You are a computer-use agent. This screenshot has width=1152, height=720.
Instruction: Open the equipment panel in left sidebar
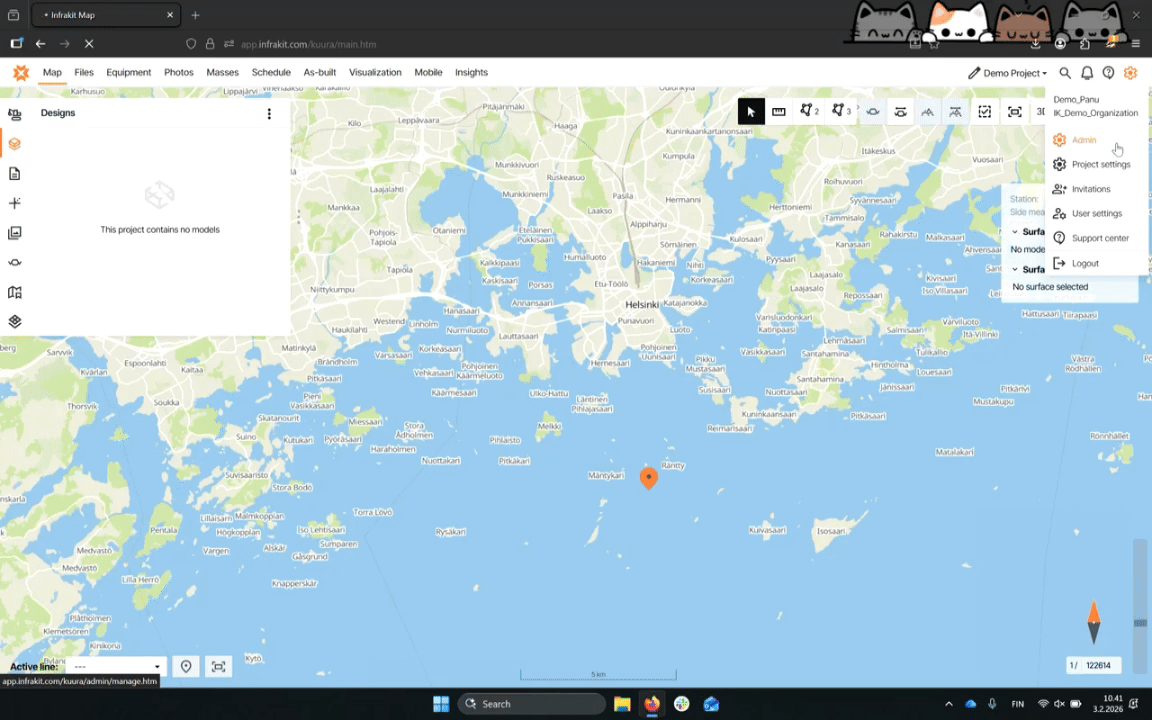pyautogui.click(x=15, y=114)
